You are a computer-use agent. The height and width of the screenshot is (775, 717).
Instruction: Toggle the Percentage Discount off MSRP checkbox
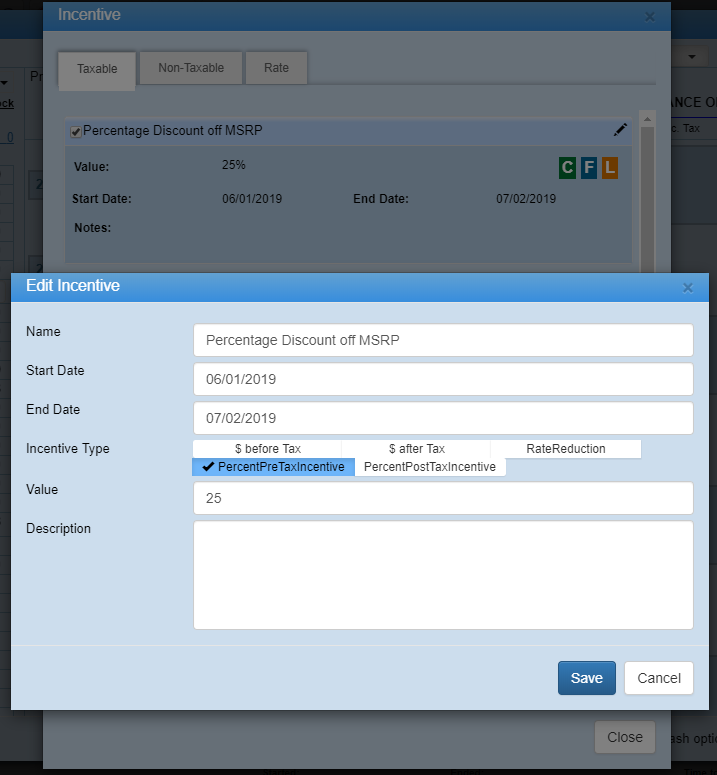click(x=76, y=132)
